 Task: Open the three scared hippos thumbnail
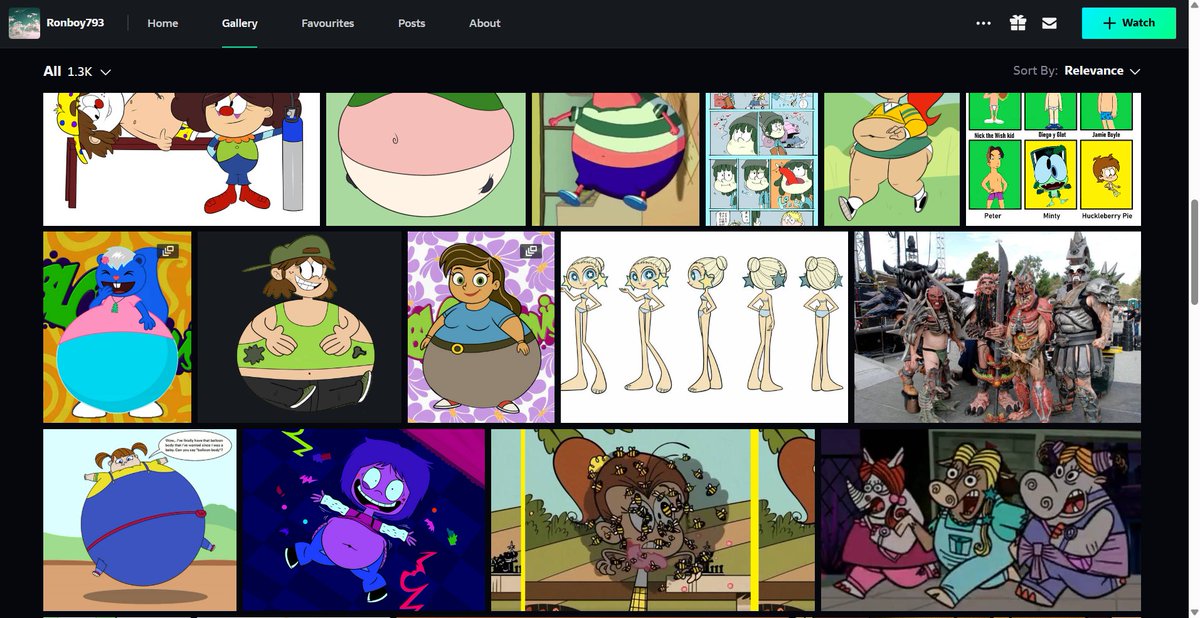coord(981,520)
